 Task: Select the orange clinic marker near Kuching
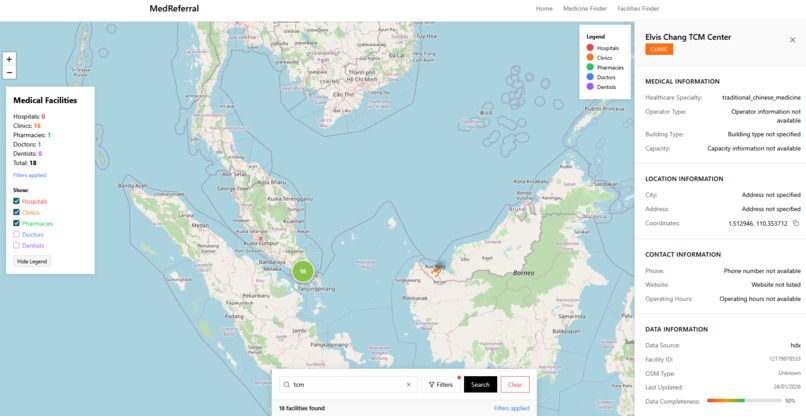436,272
